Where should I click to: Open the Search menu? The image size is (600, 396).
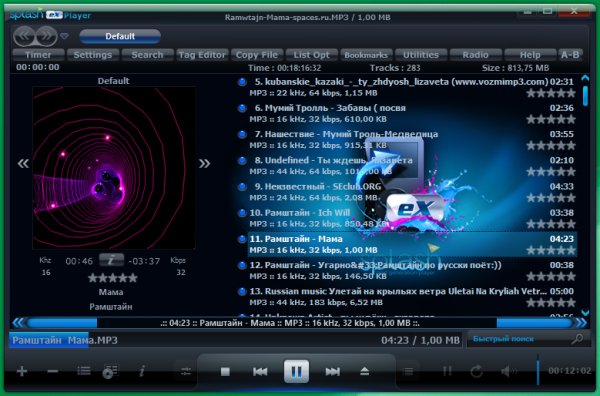click(x=147, y=55)
